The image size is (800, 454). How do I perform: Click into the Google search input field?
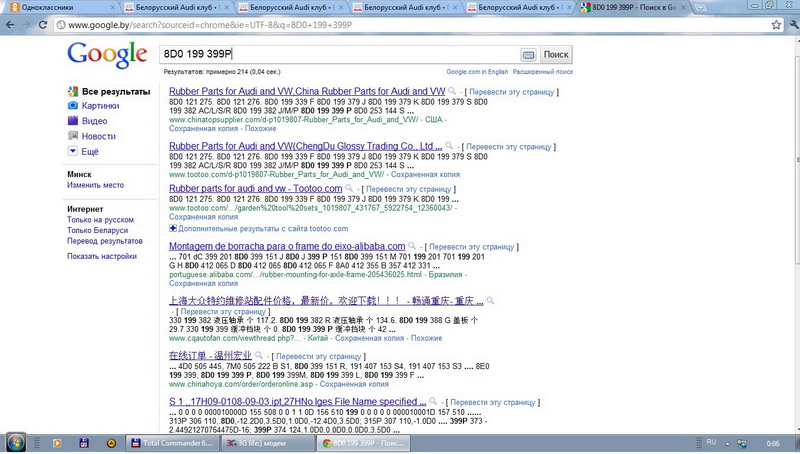coord(339,54)
